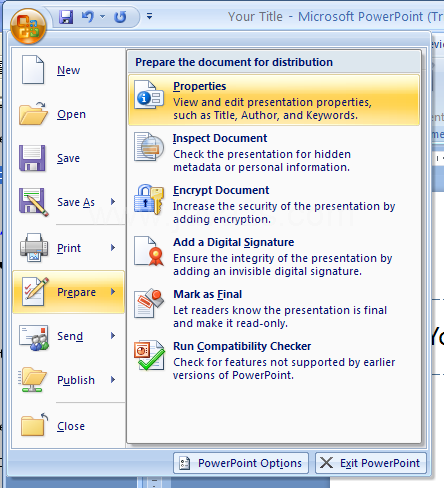444x488 pixels.
Task: Click the Properties heading
Action: (200, 86)
